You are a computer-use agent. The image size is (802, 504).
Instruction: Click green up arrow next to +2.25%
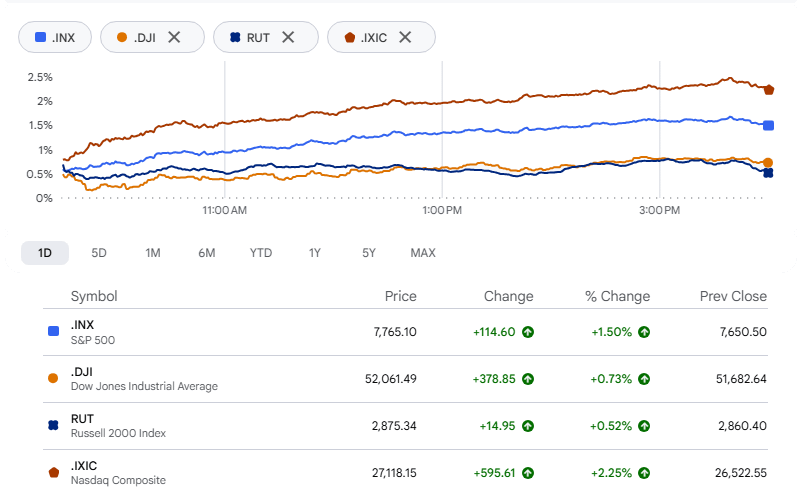(x=644, y=473)
